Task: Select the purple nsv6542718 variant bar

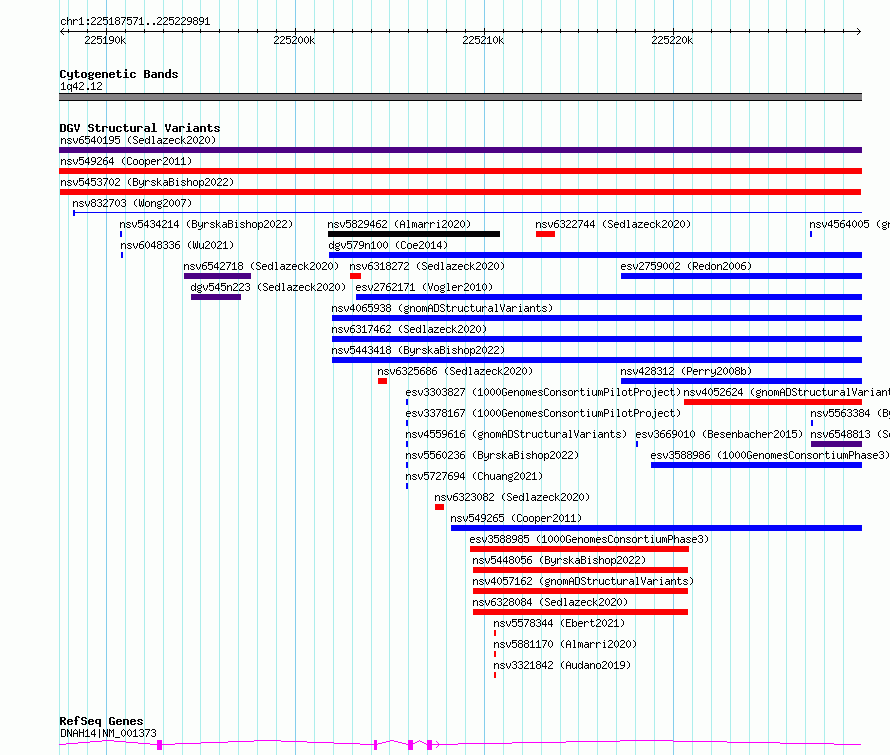Action: click(217, 276)
